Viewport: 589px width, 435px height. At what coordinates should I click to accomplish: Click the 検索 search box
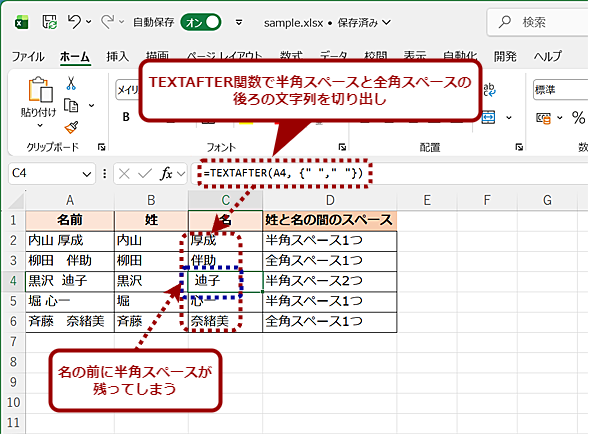click(x=538, y=22)
